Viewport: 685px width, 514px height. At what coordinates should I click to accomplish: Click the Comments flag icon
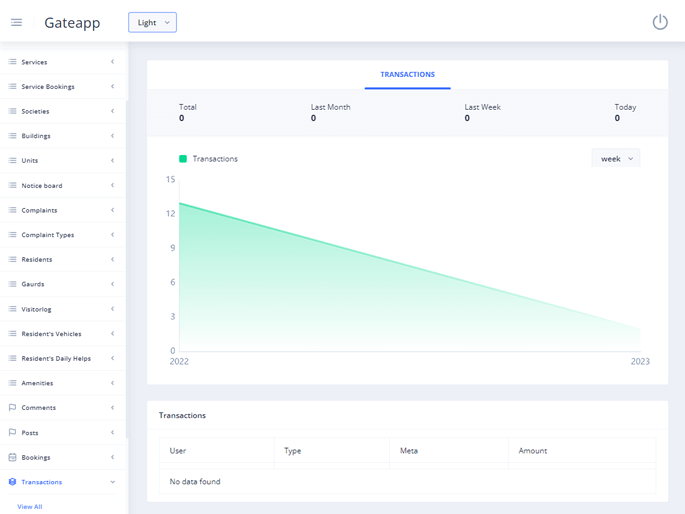coord(12,407)
